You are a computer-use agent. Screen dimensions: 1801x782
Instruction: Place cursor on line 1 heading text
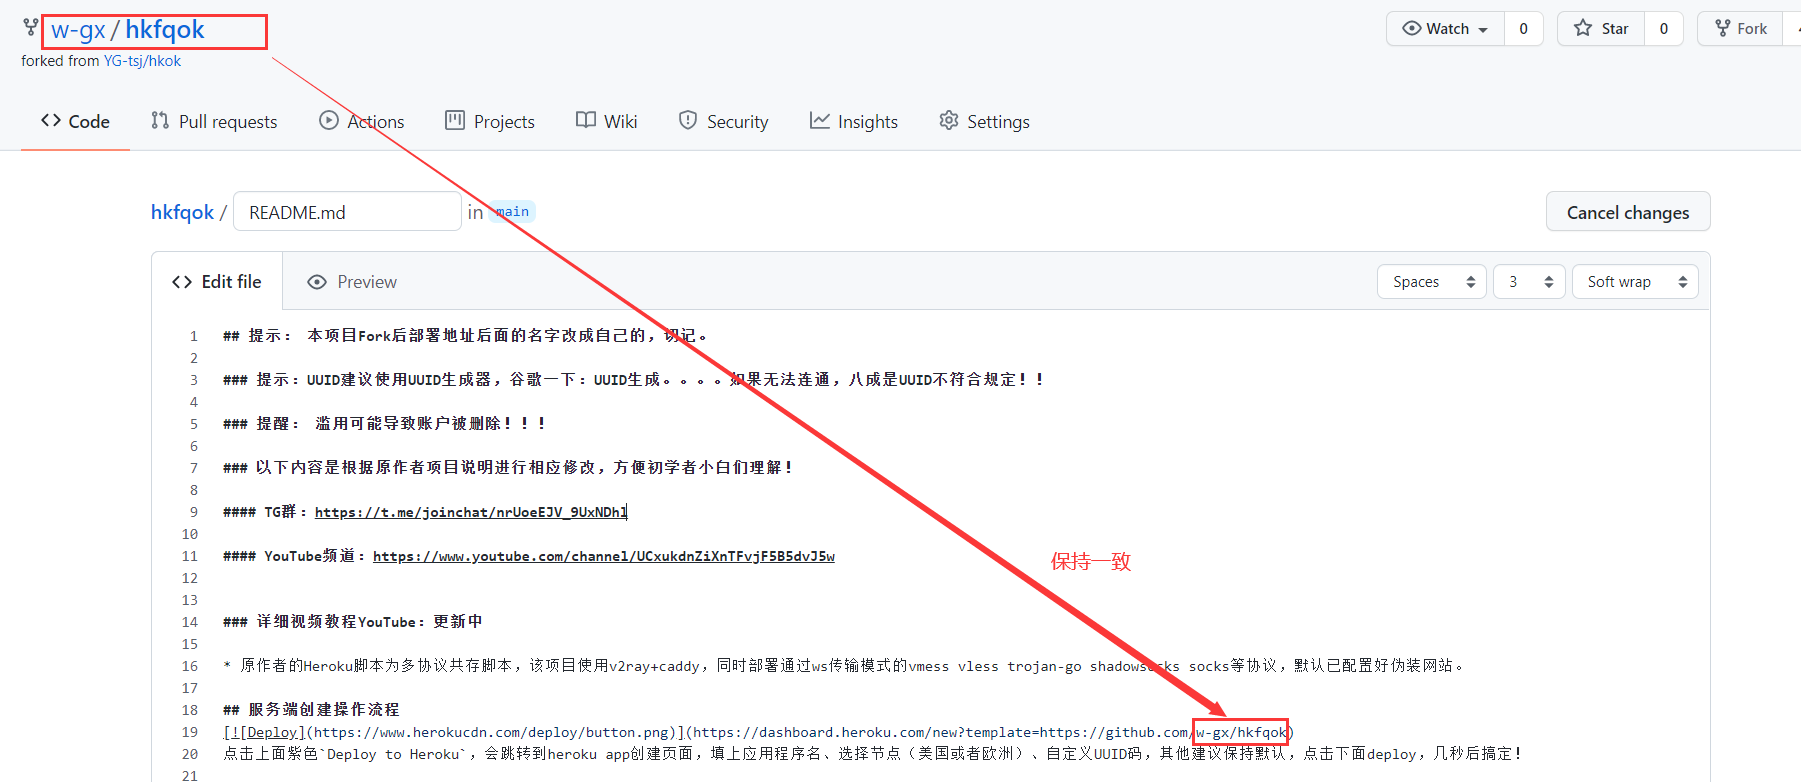465,336
